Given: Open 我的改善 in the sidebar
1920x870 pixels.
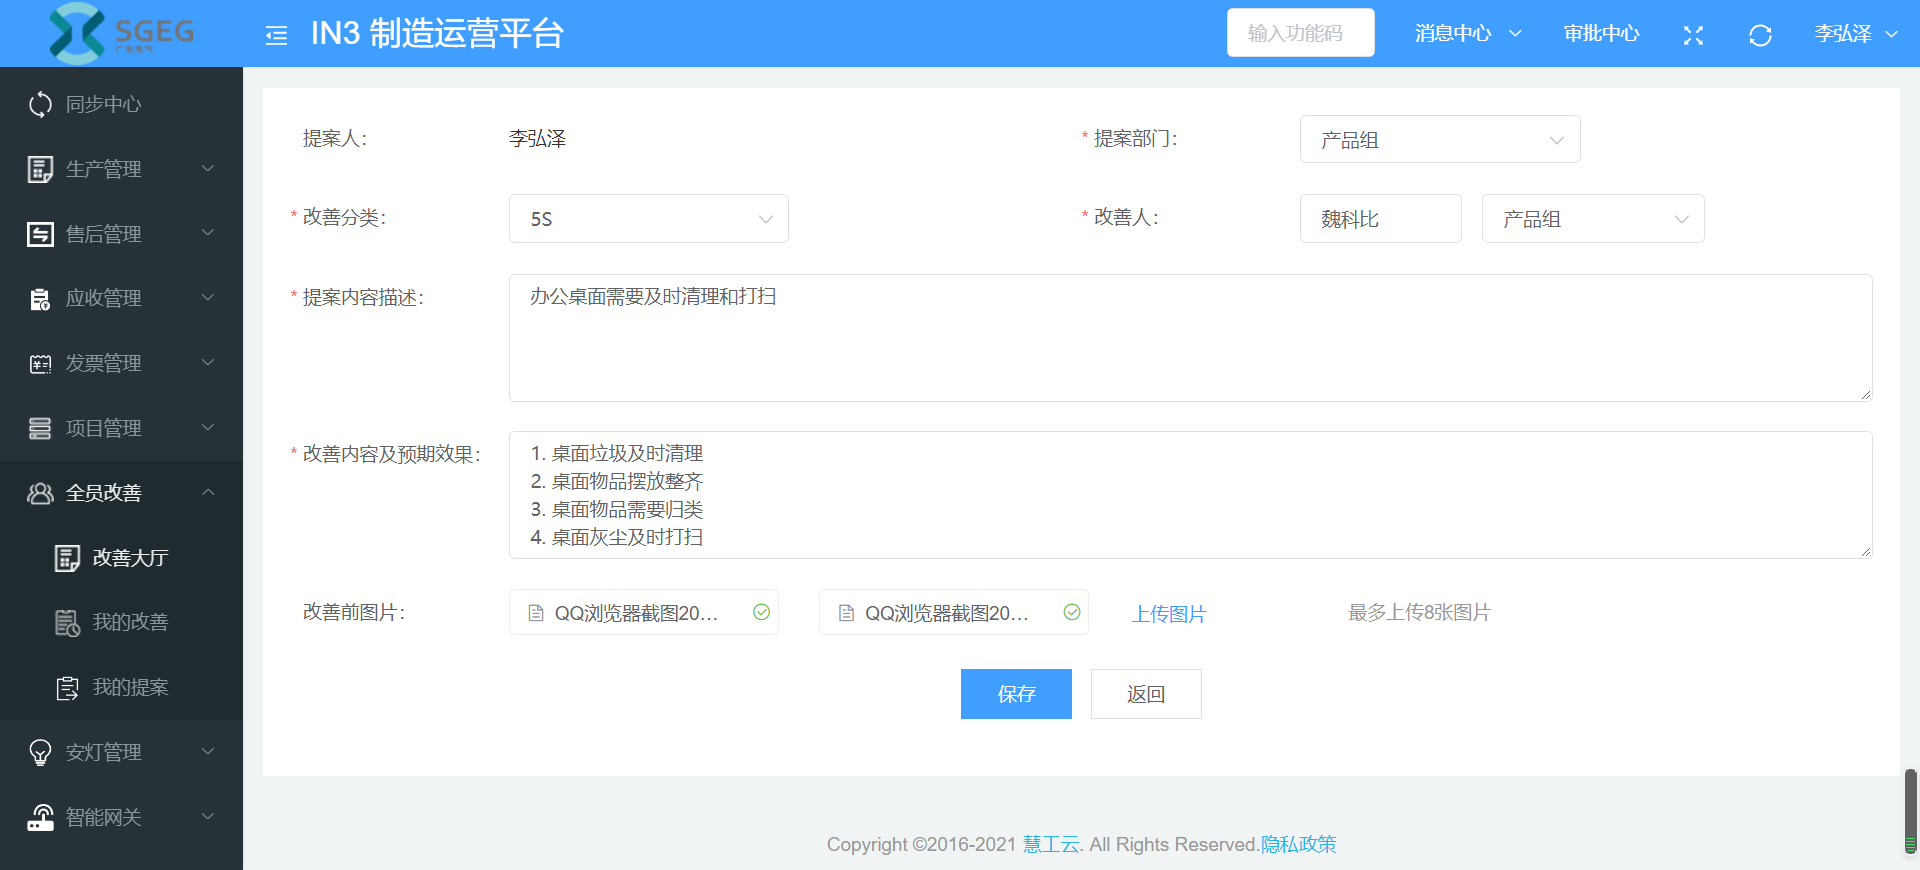Looking at the screenshot, I should point(130,622).
